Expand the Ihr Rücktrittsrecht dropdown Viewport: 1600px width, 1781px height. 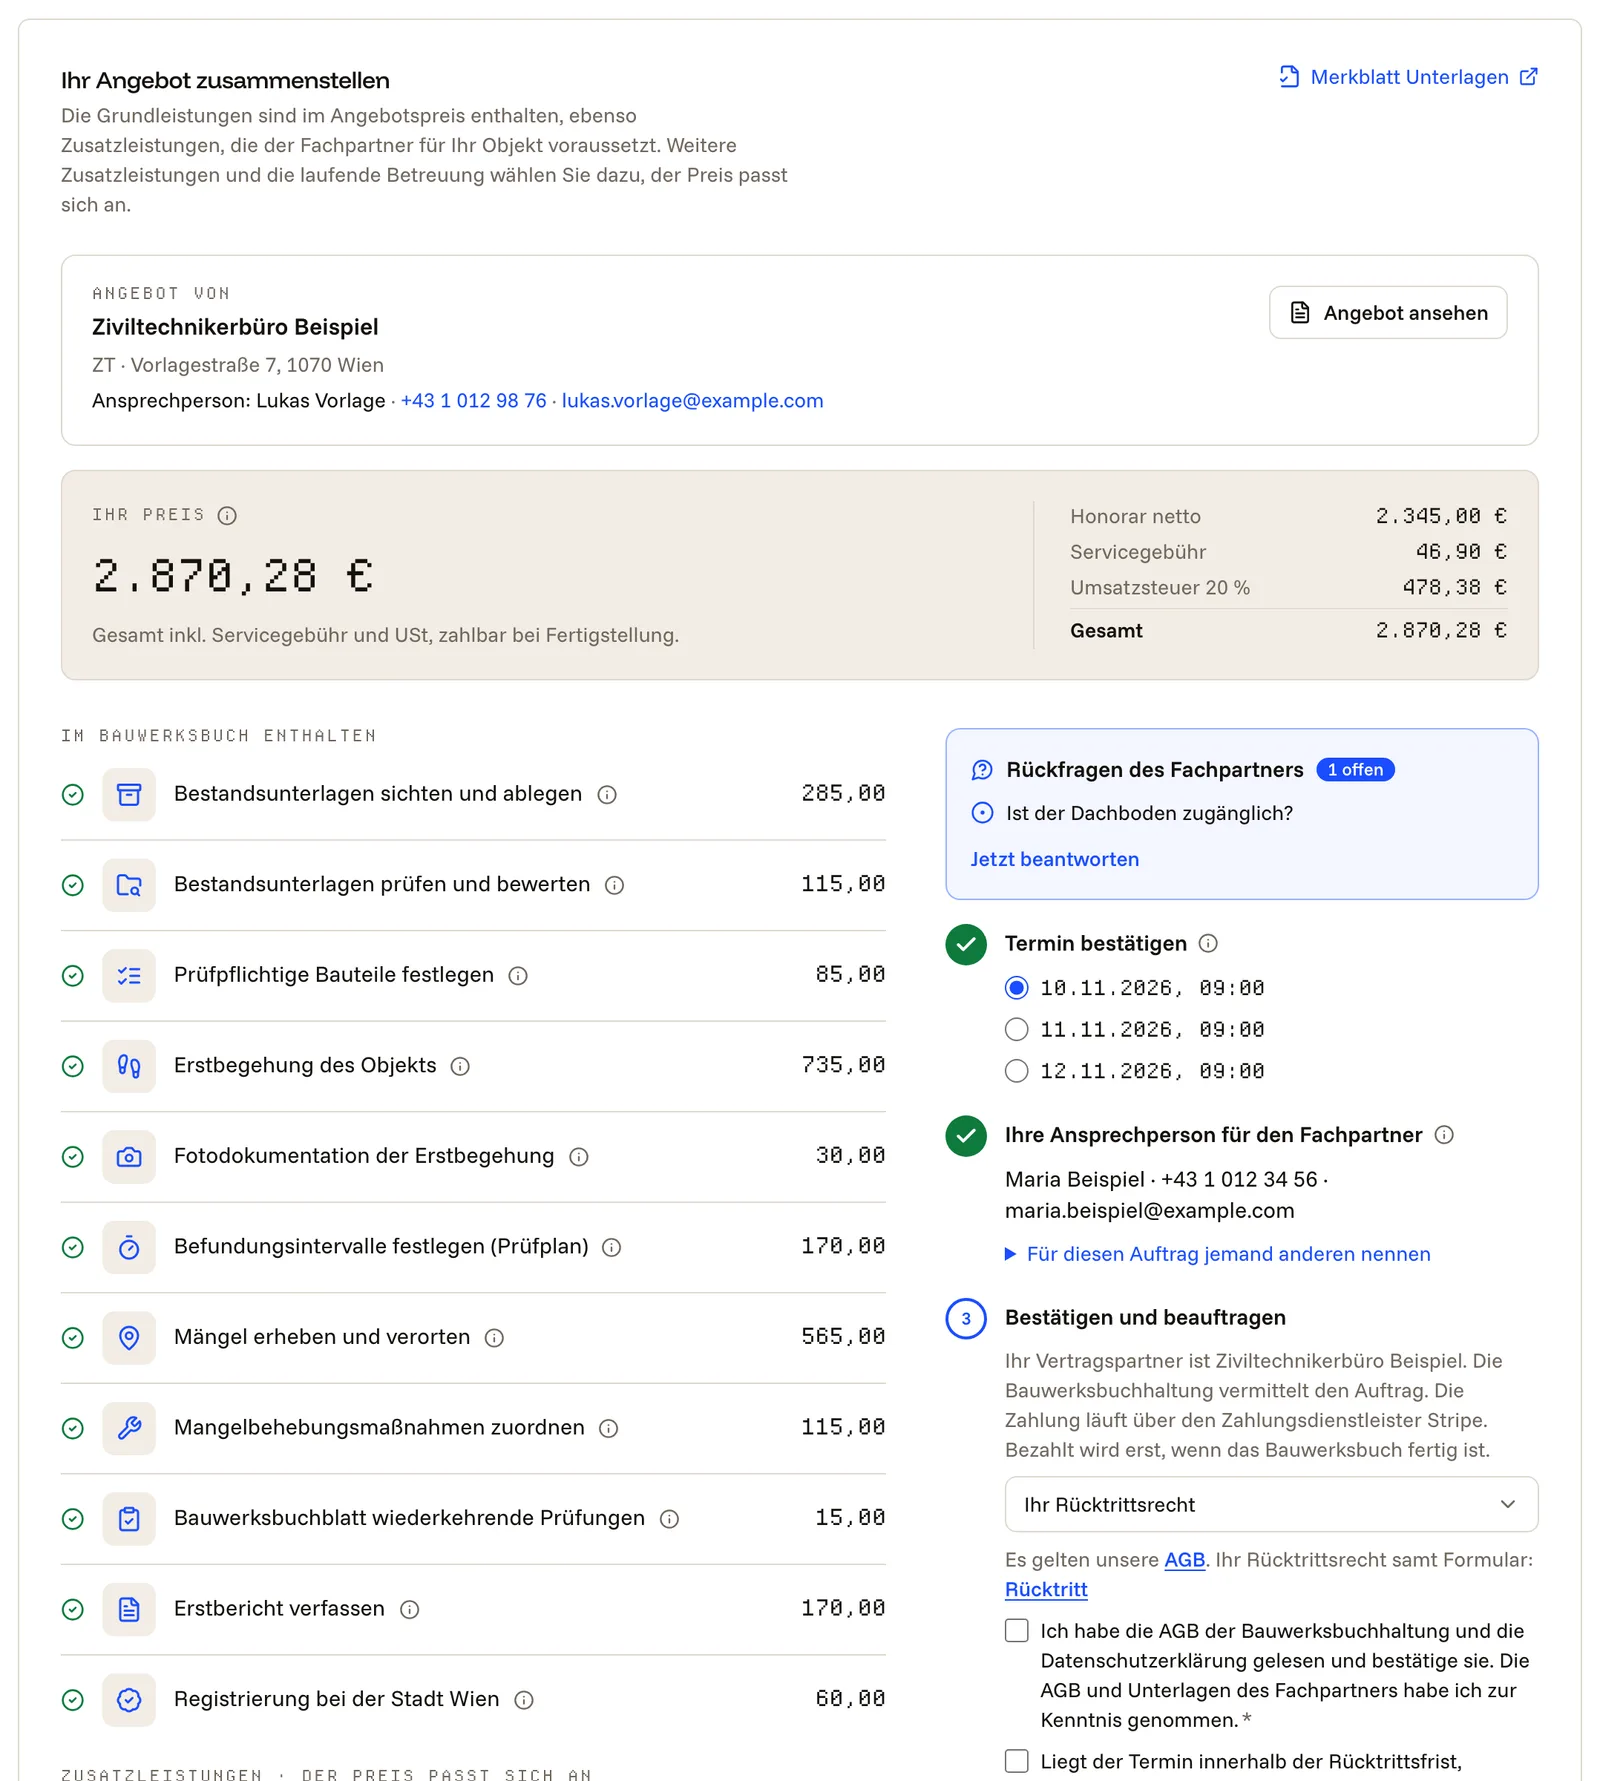tap(1271, 1504)
